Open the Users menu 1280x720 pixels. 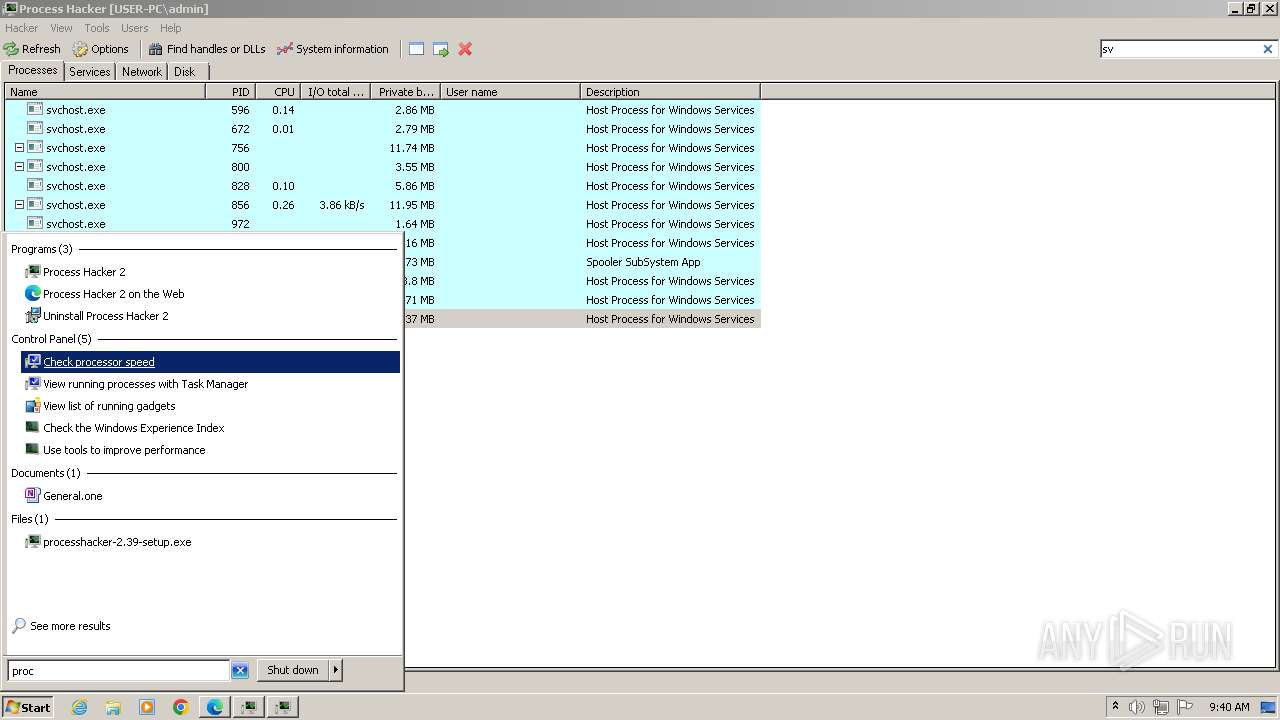coord(134,28)
